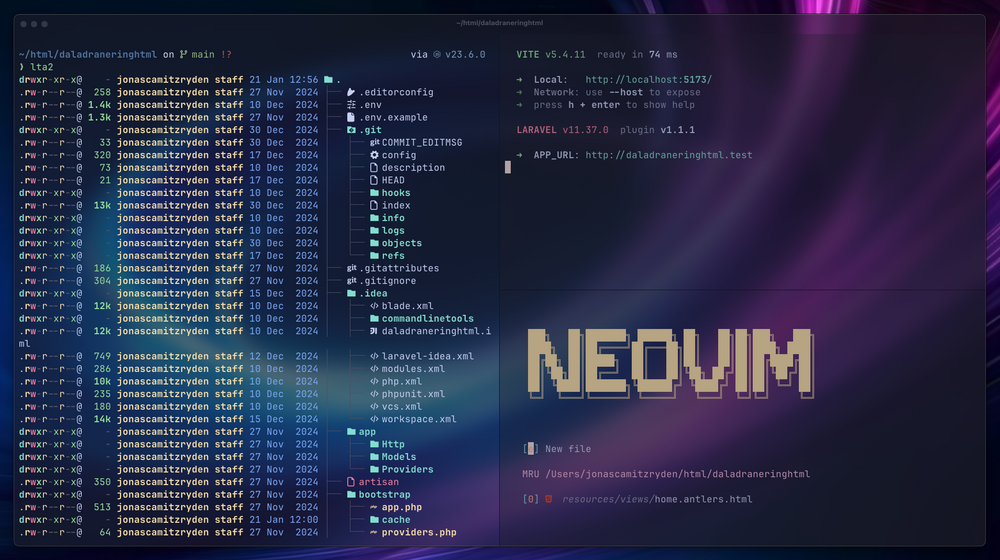Click the .editorconfig file icon
The width and height of the screenshot is (1000, 560).
(351, 92)
